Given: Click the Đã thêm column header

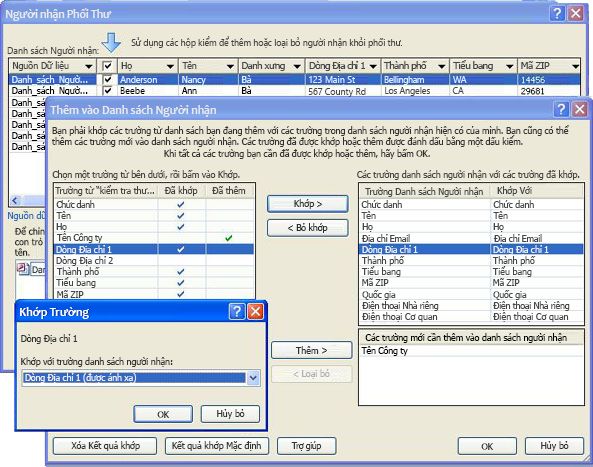Looking at the screenshot, I should click(x=229, y=191).
